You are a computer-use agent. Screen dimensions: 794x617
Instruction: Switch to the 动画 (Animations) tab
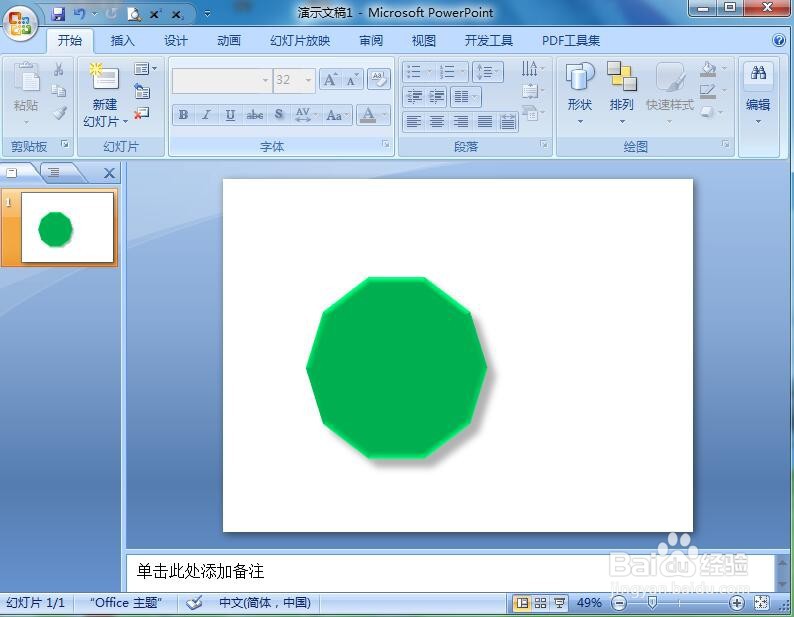tap(229, 41)
